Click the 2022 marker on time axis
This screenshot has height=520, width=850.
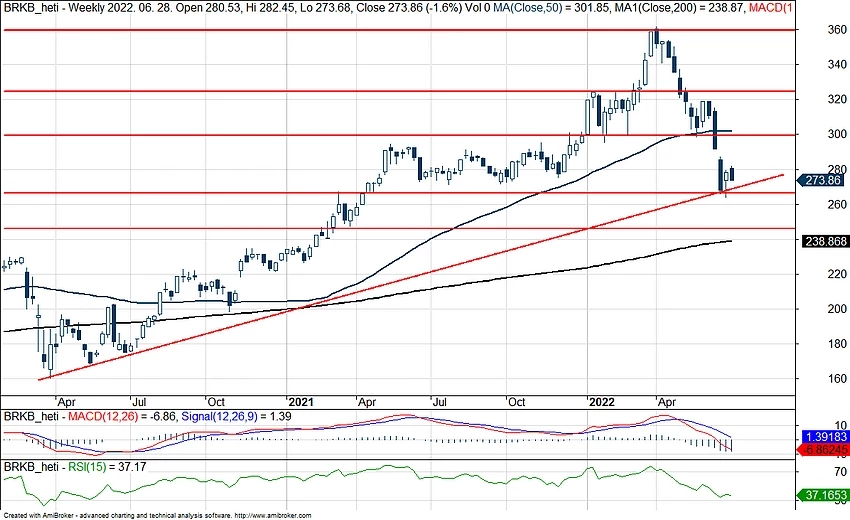point(601,400)
